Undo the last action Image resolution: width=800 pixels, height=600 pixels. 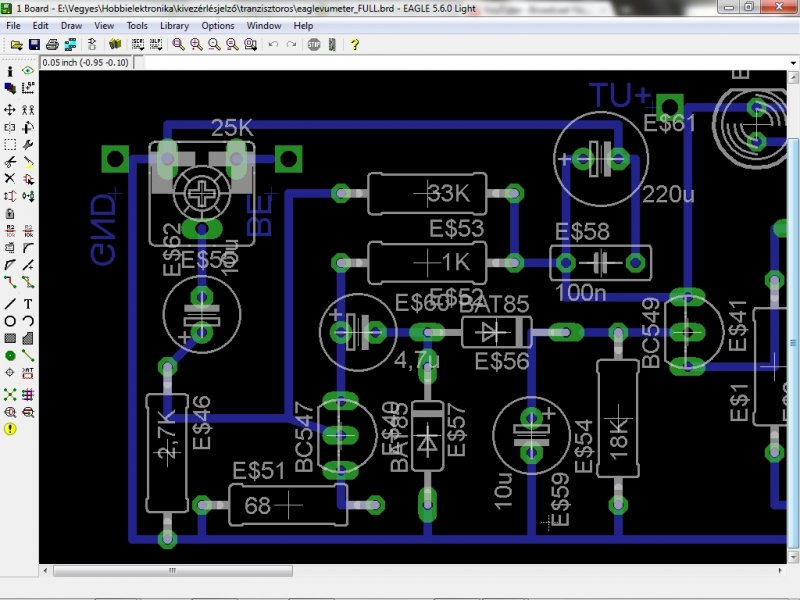click(x=273, y=45)
